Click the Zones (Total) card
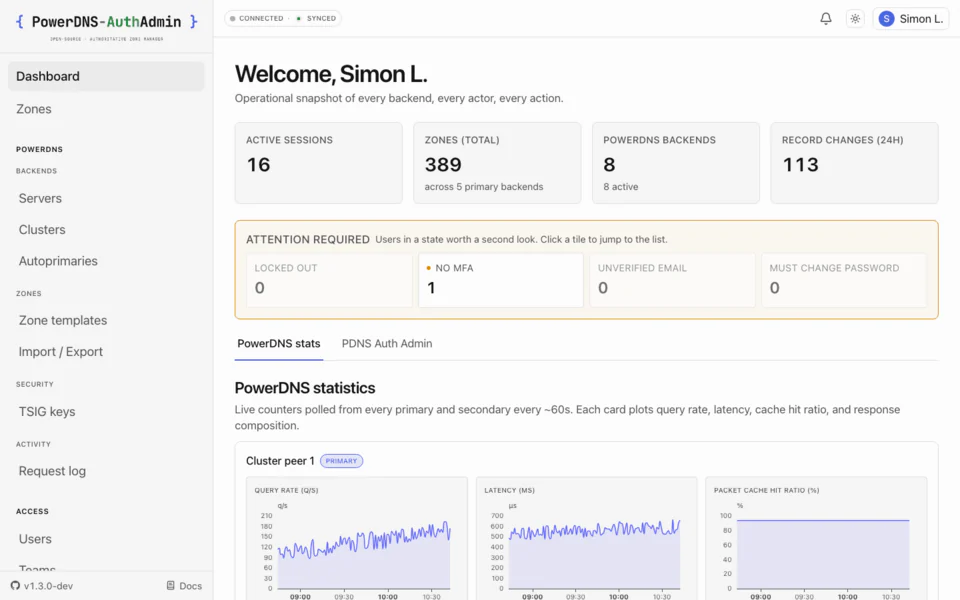The image size is (960, 600). click(x=497, y=163)
